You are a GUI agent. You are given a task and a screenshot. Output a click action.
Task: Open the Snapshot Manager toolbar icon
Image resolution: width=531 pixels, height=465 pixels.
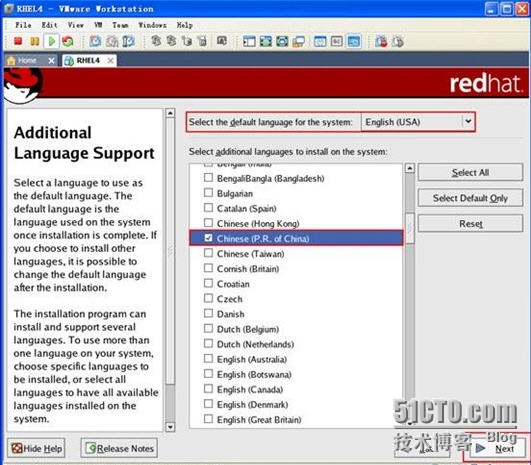coord(129,41)
